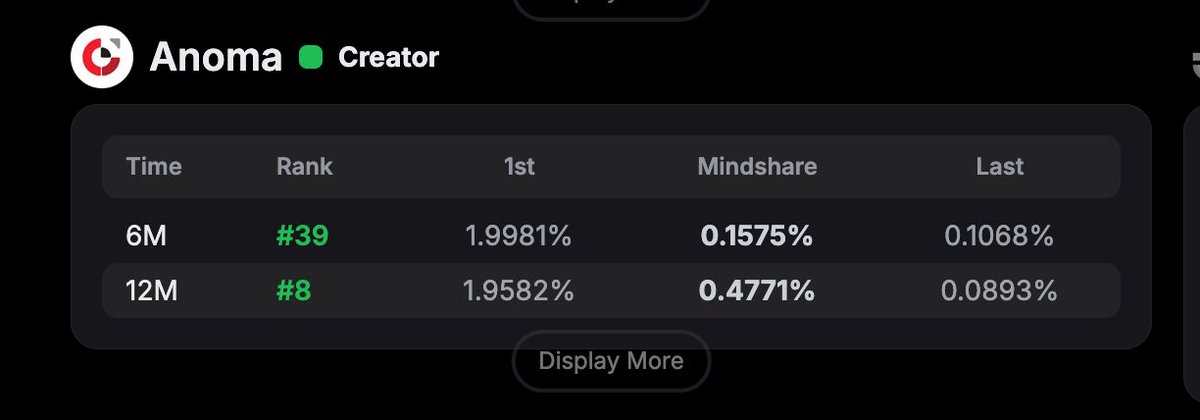Click the Anoma round logo icon
1200x420 pixels.
tap(102, 58)
